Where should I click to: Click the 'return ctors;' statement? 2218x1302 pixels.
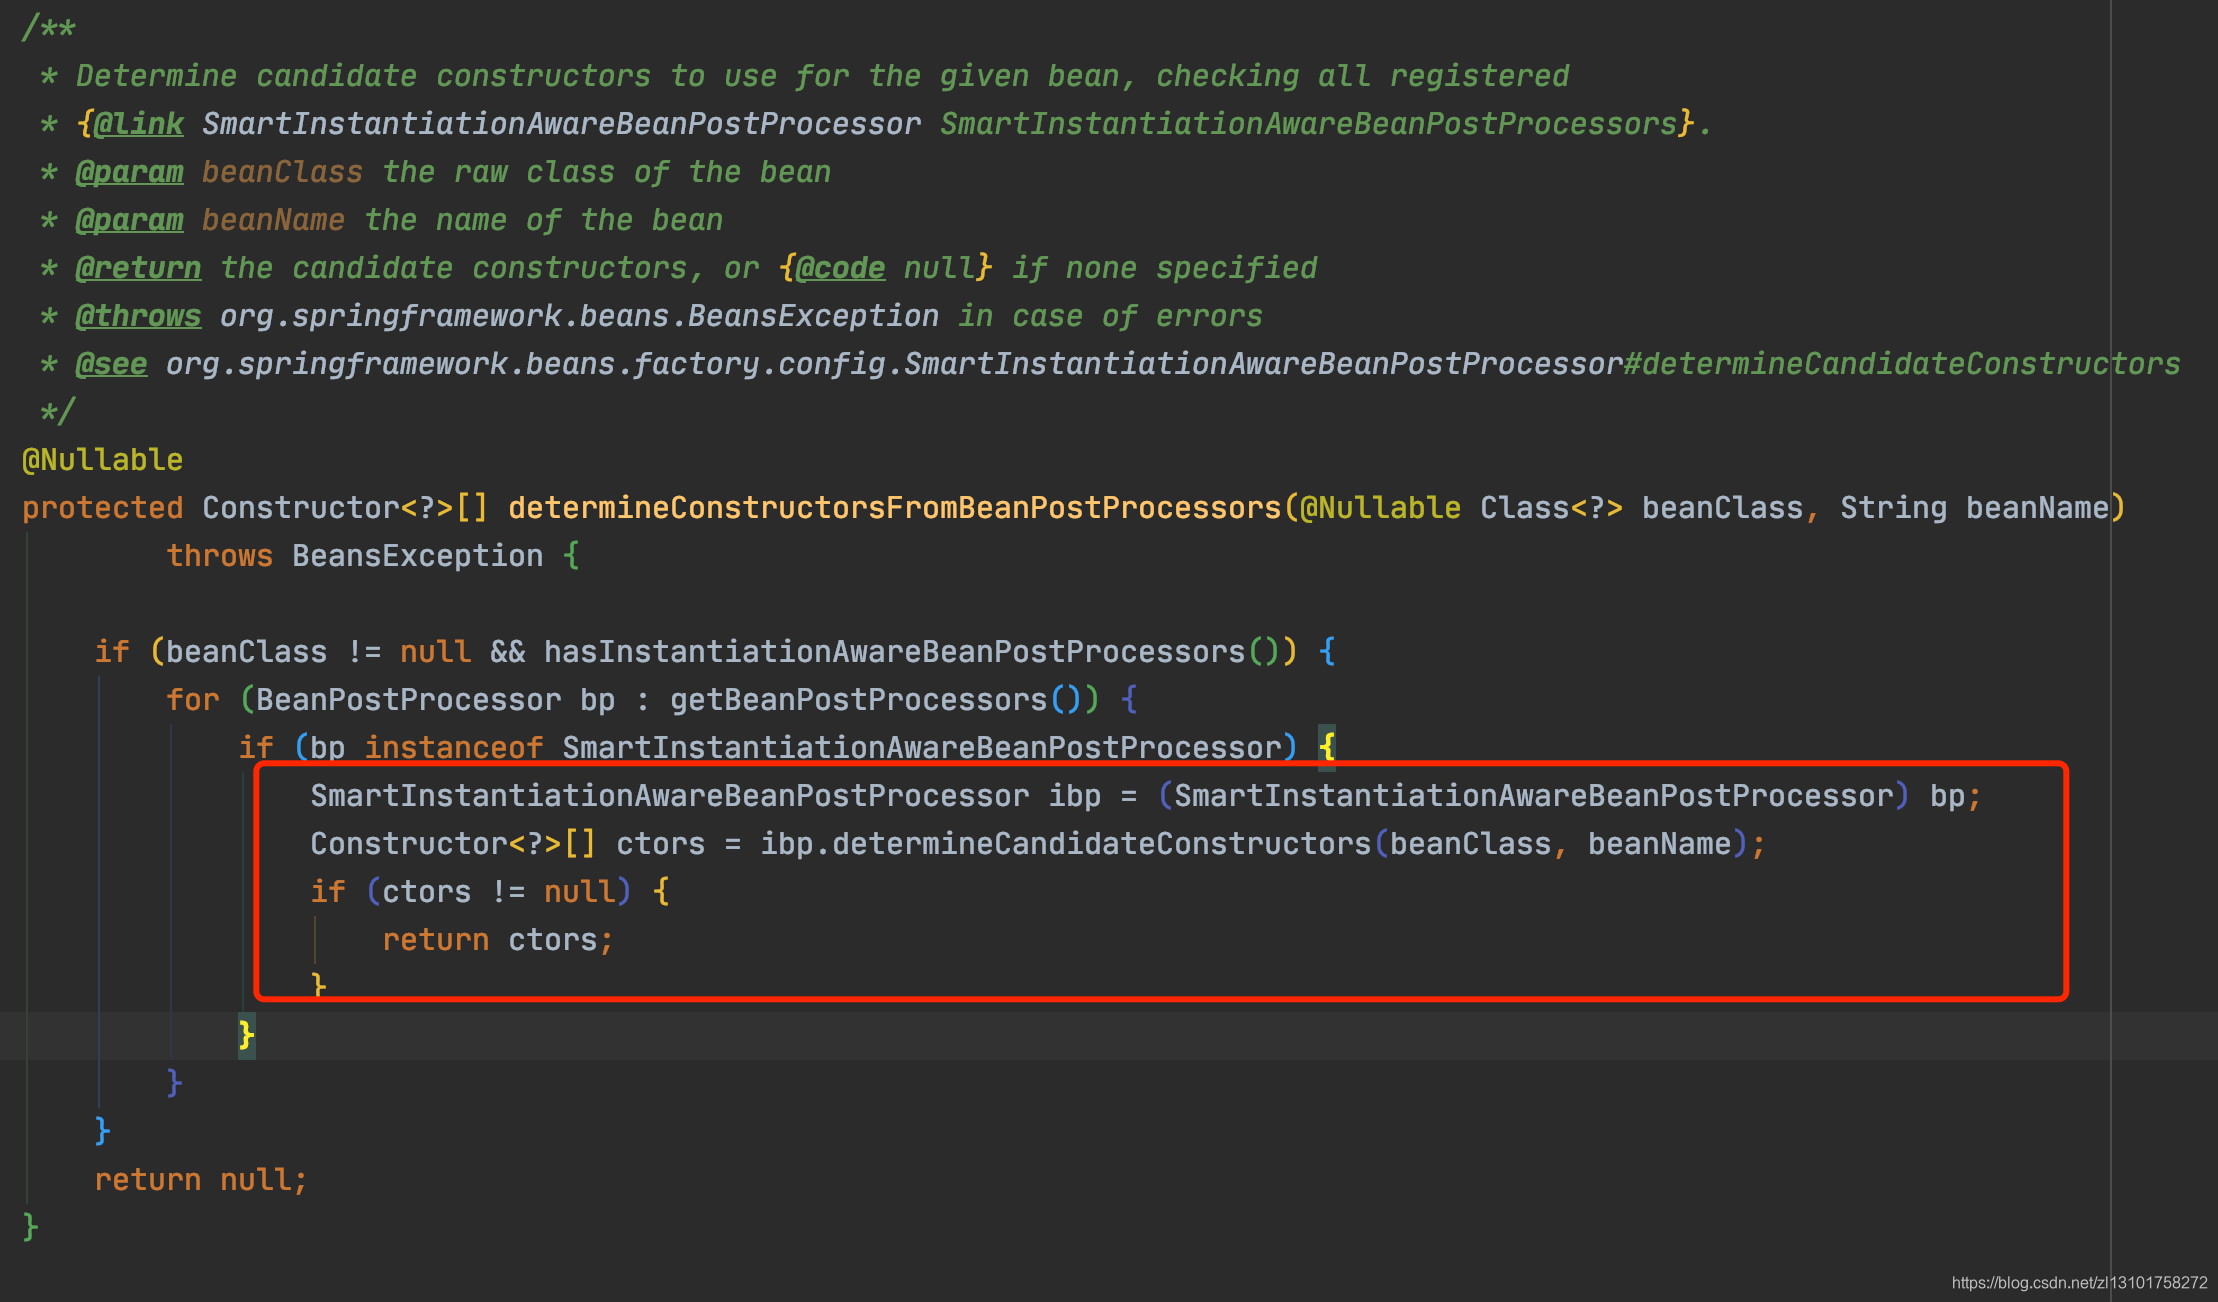tap(497, 940)
